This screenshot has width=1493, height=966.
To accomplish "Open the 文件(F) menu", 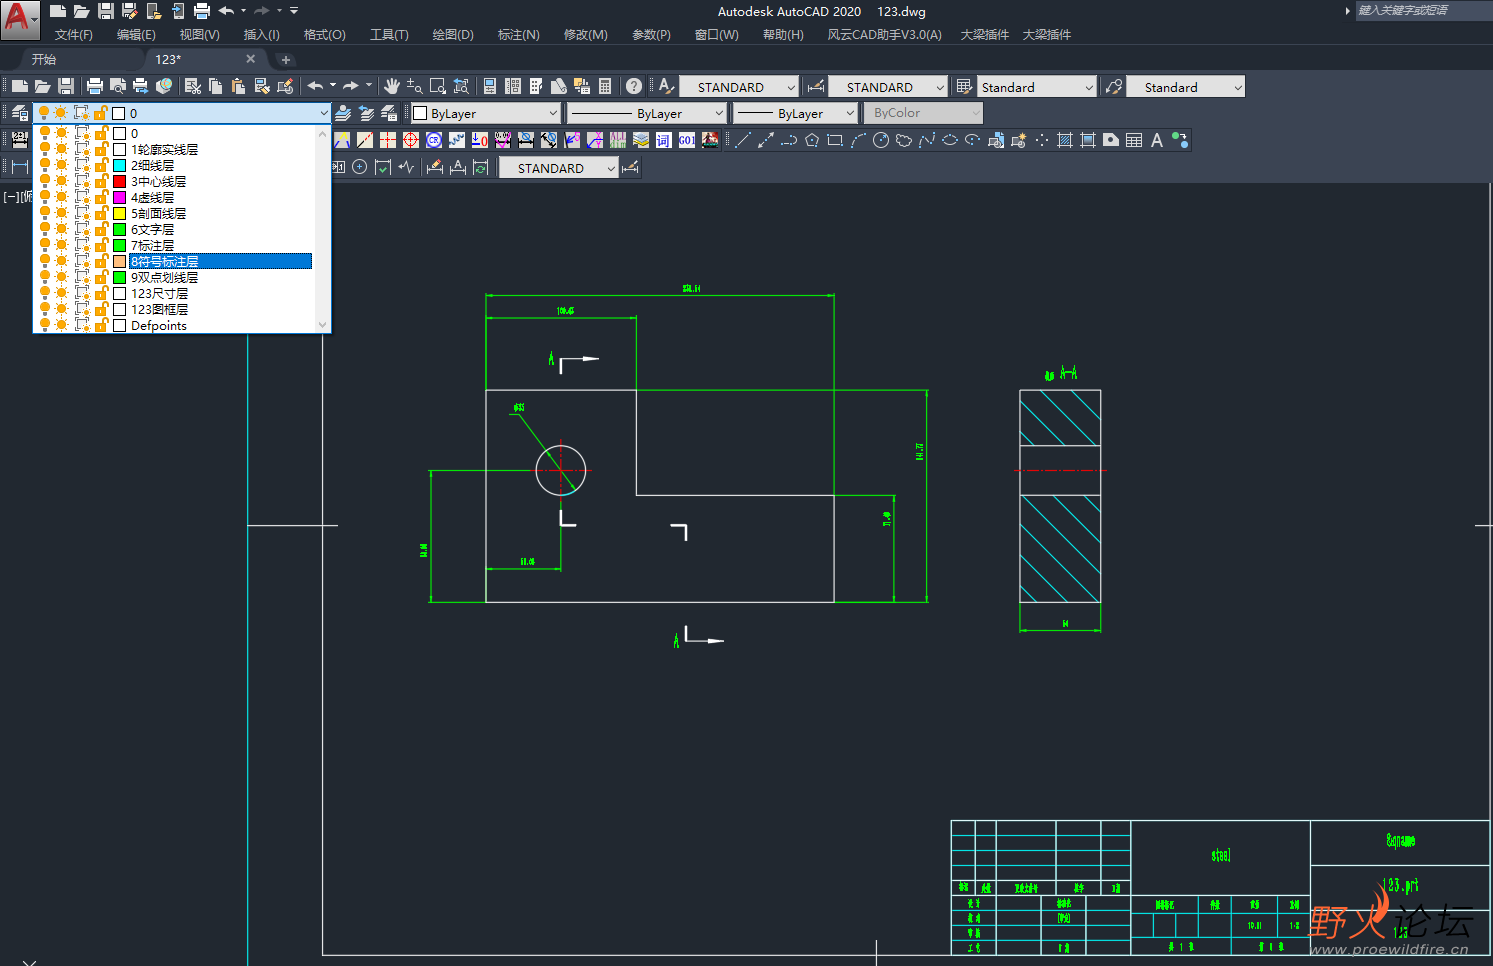I will tap(73, 34).
